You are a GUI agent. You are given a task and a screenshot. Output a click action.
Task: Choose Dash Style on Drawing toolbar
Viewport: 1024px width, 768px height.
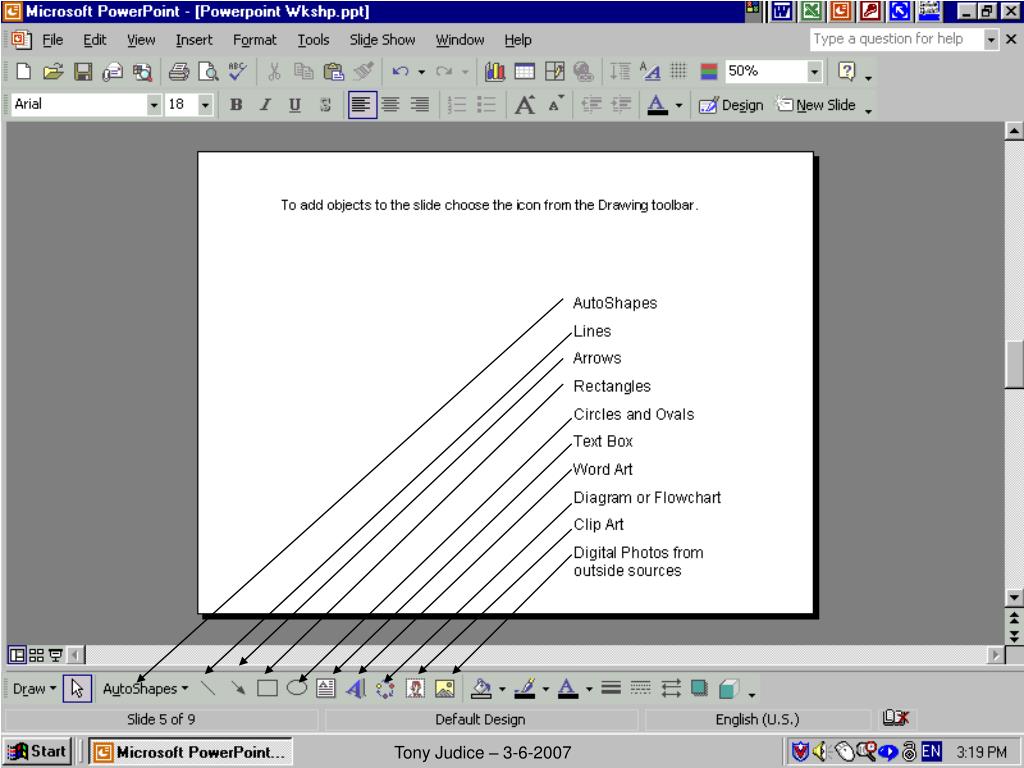point(641,688)
